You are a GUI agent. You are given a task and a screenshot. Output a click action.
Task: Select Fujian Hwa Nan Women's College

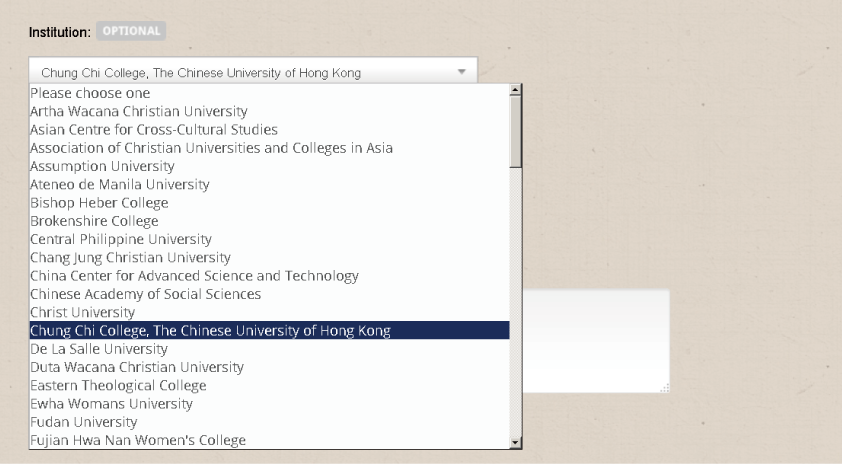coord(269,440)
